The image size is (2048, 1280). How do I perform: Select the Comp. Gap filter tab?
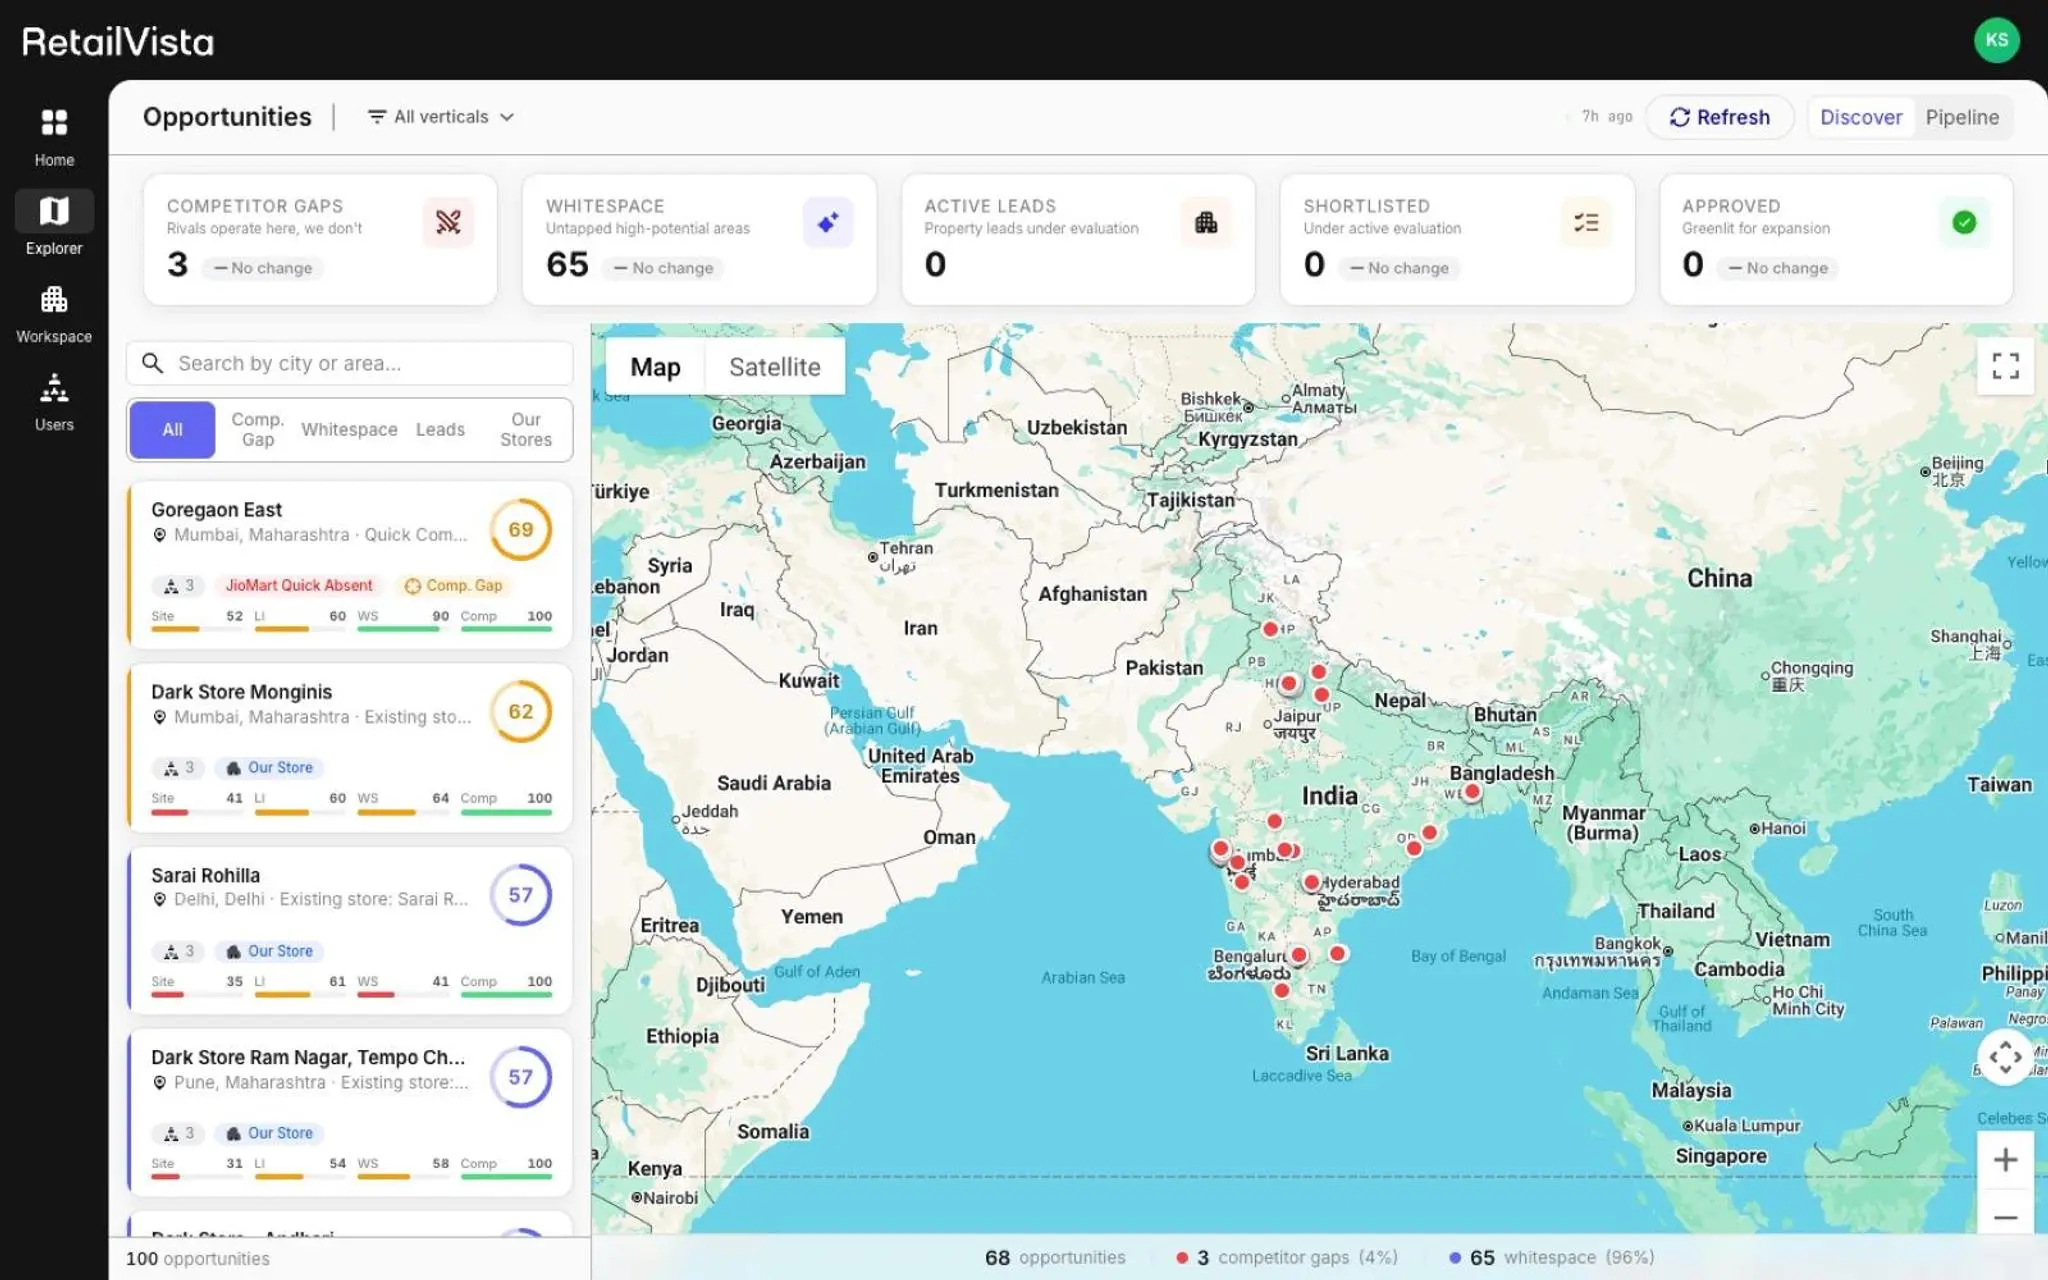pos(257,429)
